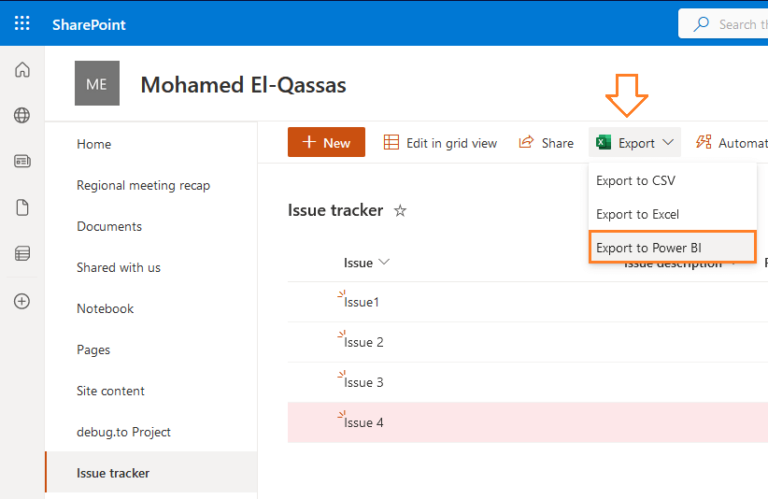
Task: Select Export to Power BI option
Action: click(648, 248)
